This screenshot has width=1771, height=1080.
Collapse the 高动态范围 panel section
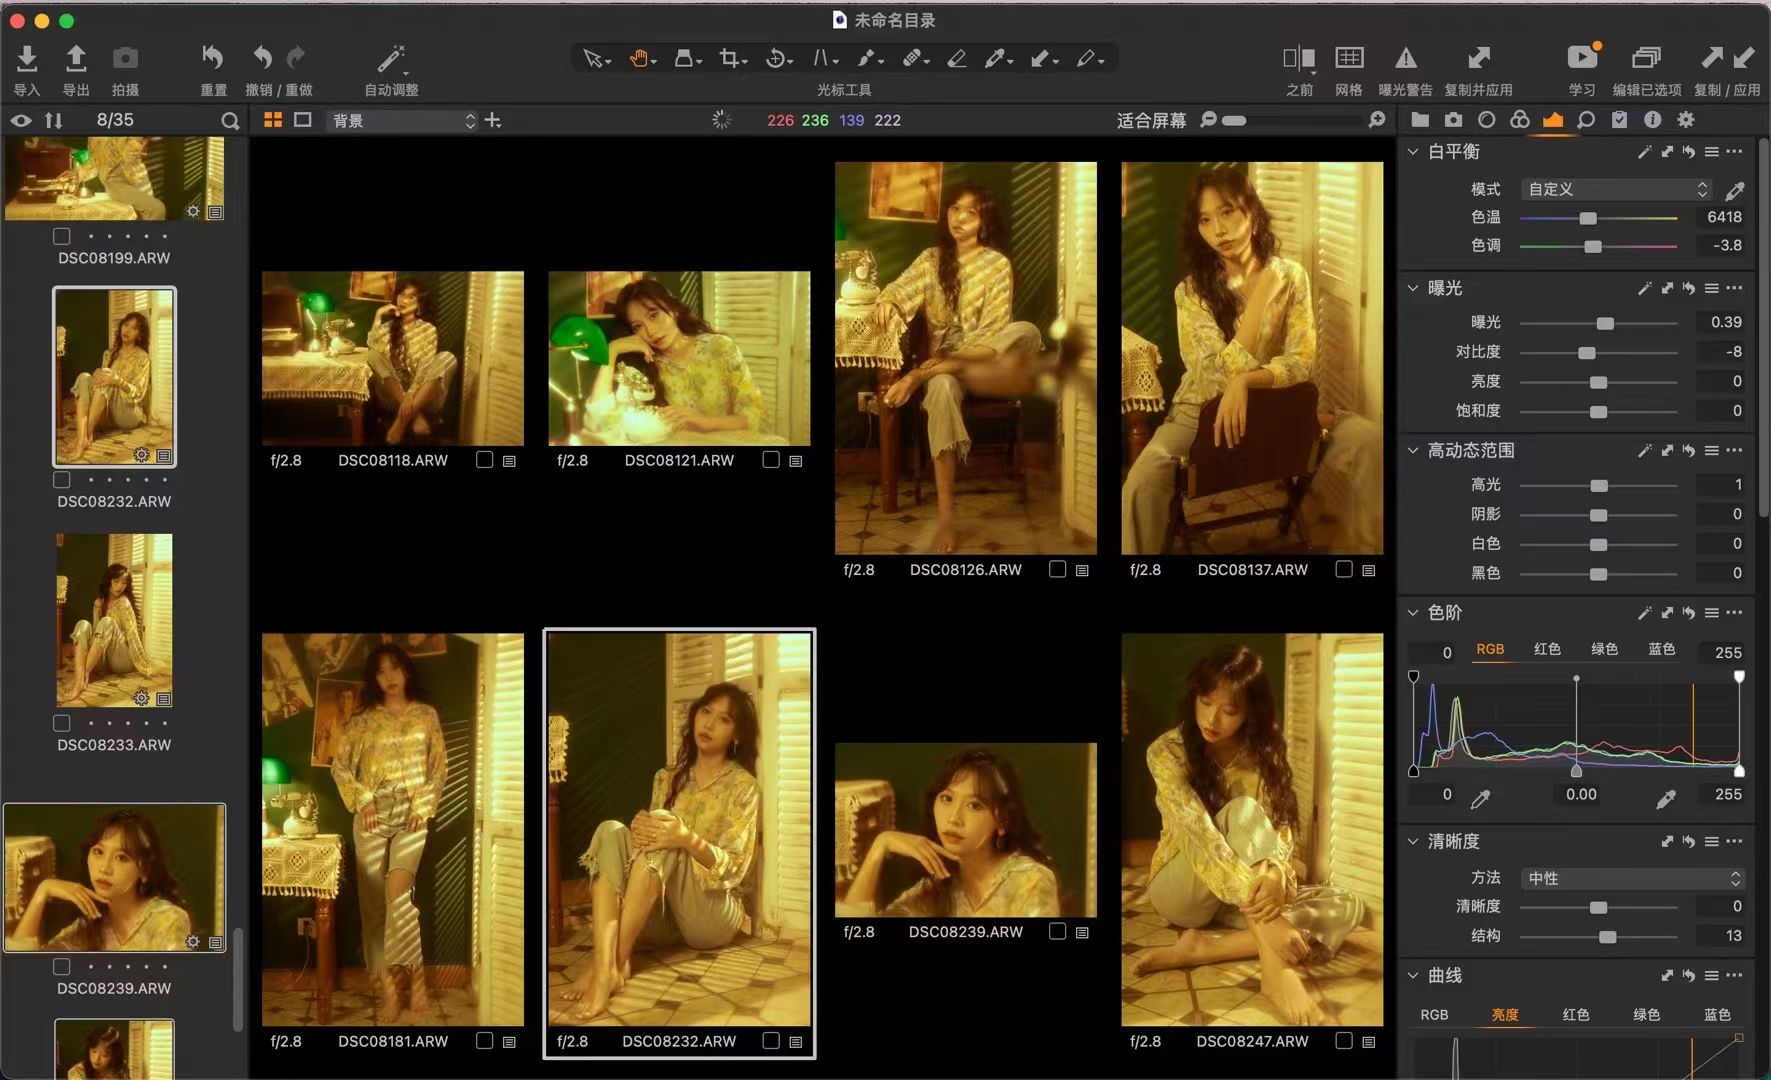click(x=1413, y=451)
